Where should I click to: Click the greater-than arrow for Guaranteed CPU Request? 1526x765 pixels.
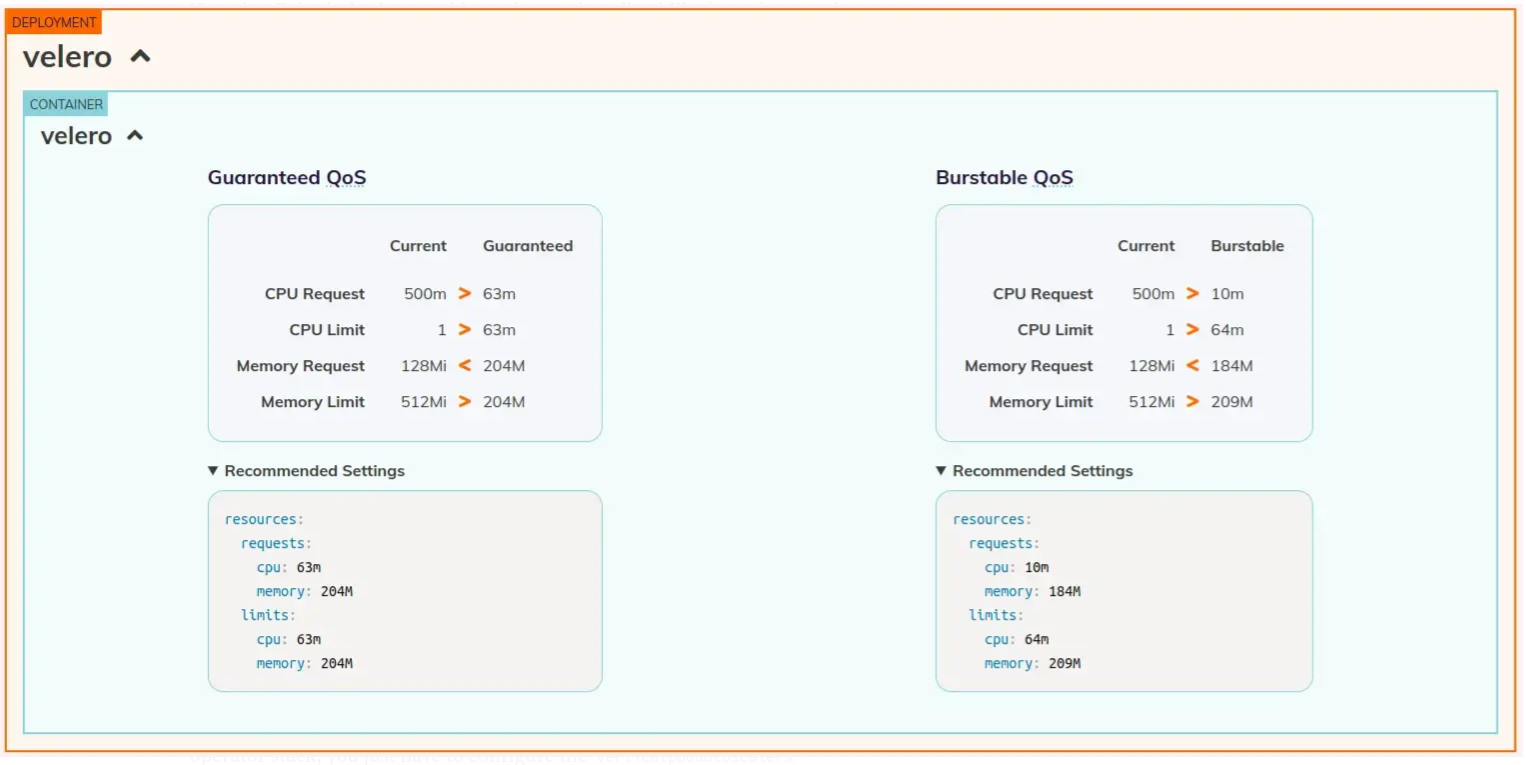coord(464,294)
